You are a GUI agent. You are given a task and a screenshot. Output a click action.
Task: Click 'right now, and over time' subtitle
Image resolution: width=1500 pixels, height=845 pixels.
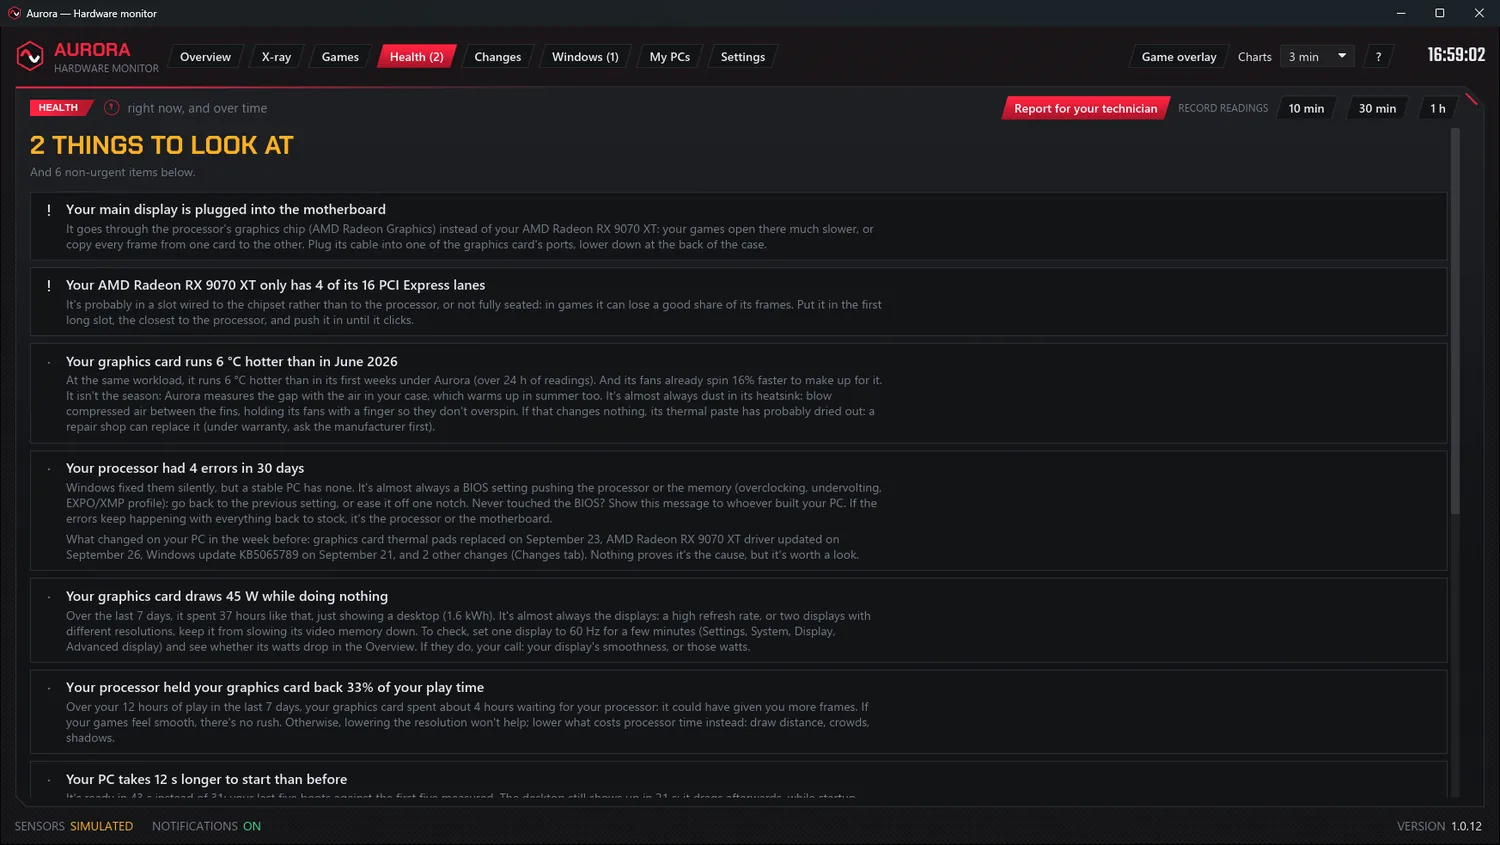click(197, 108)
